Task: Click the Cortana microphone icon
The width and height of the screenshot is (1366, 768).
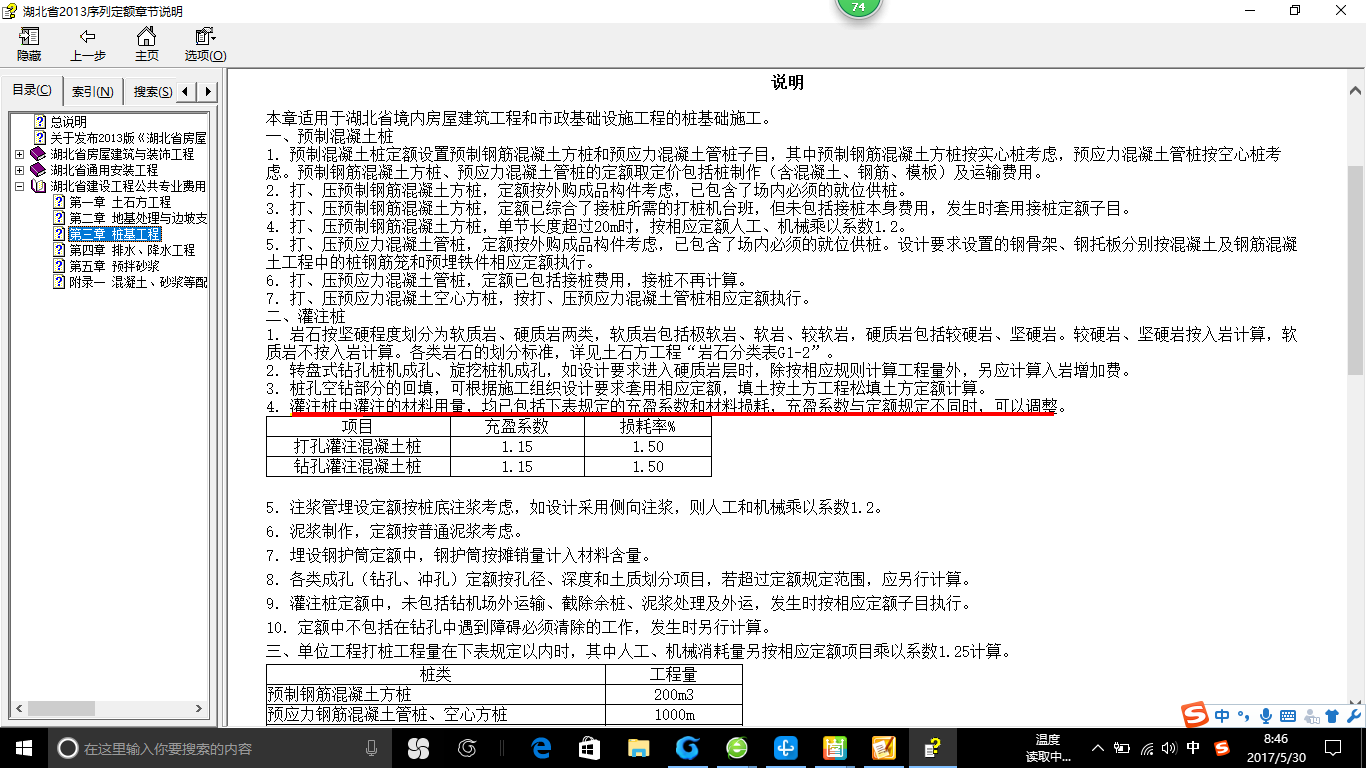Action: (x=372, y=748)
